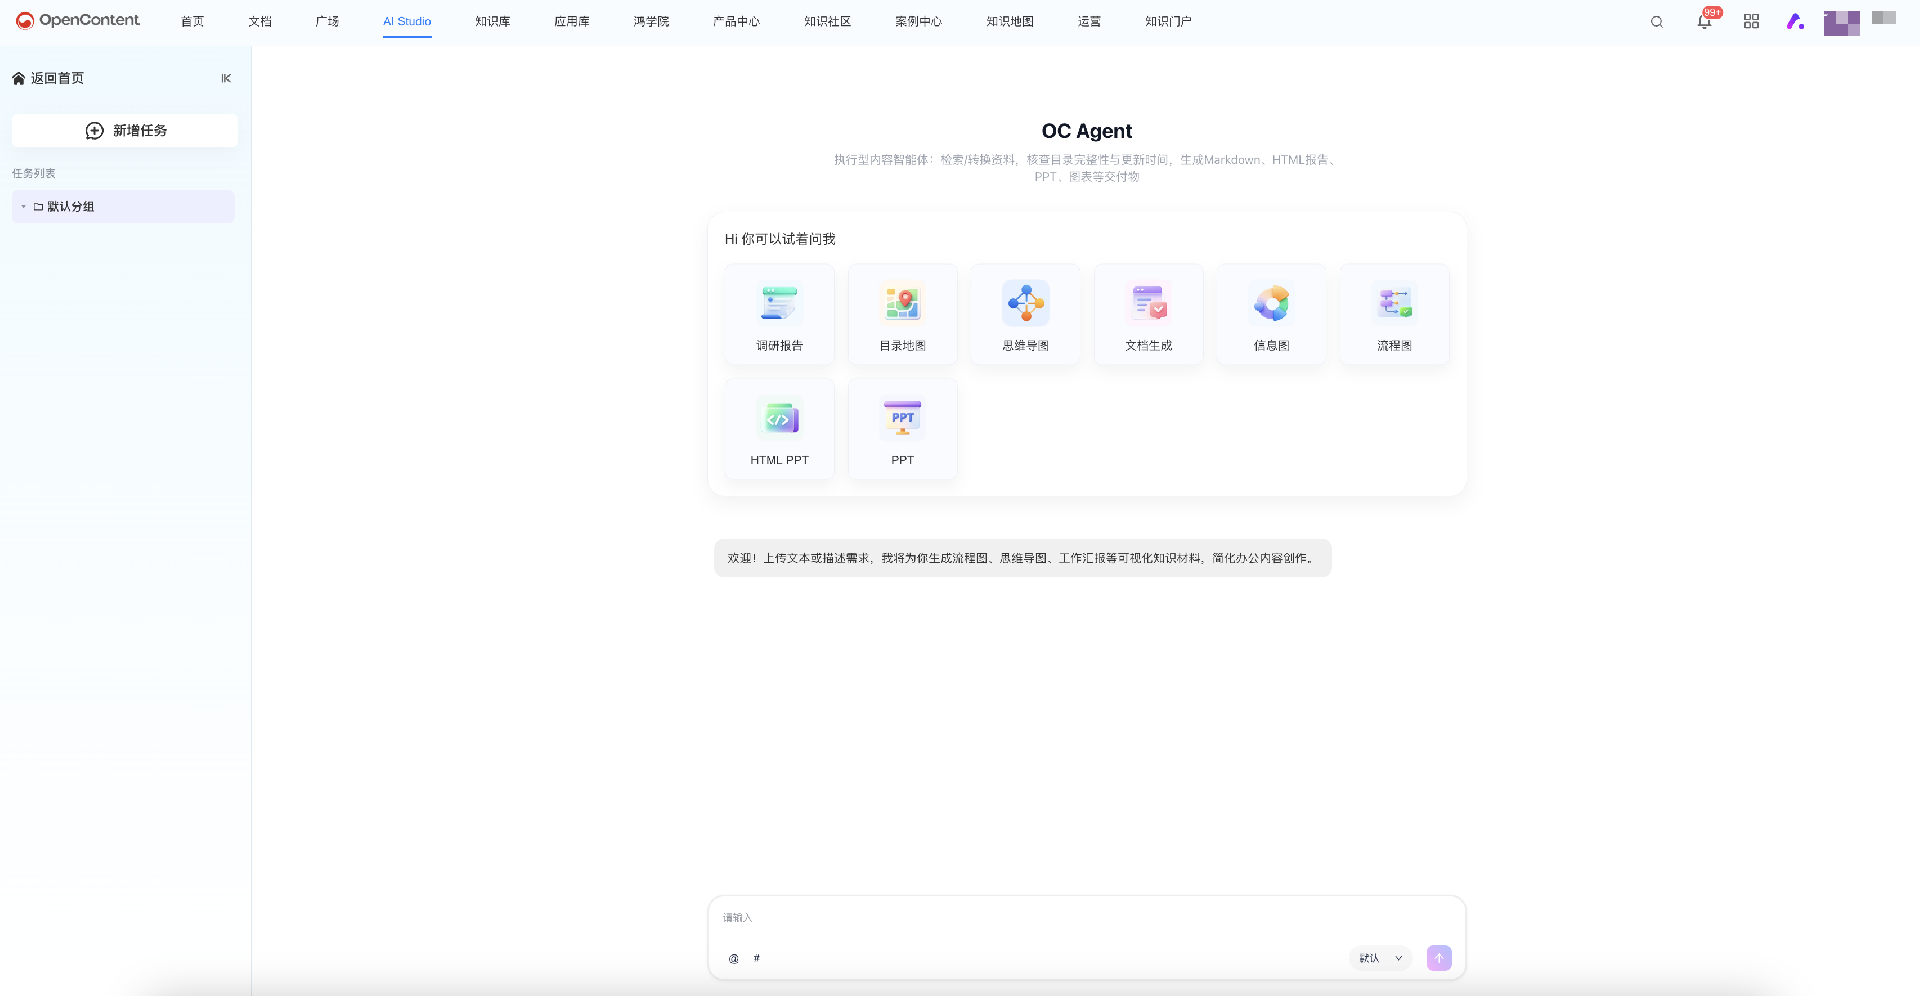The width and height of the screenshot is (1920, 996).
Task: Click the OpenContent logo
Action: 78,20
